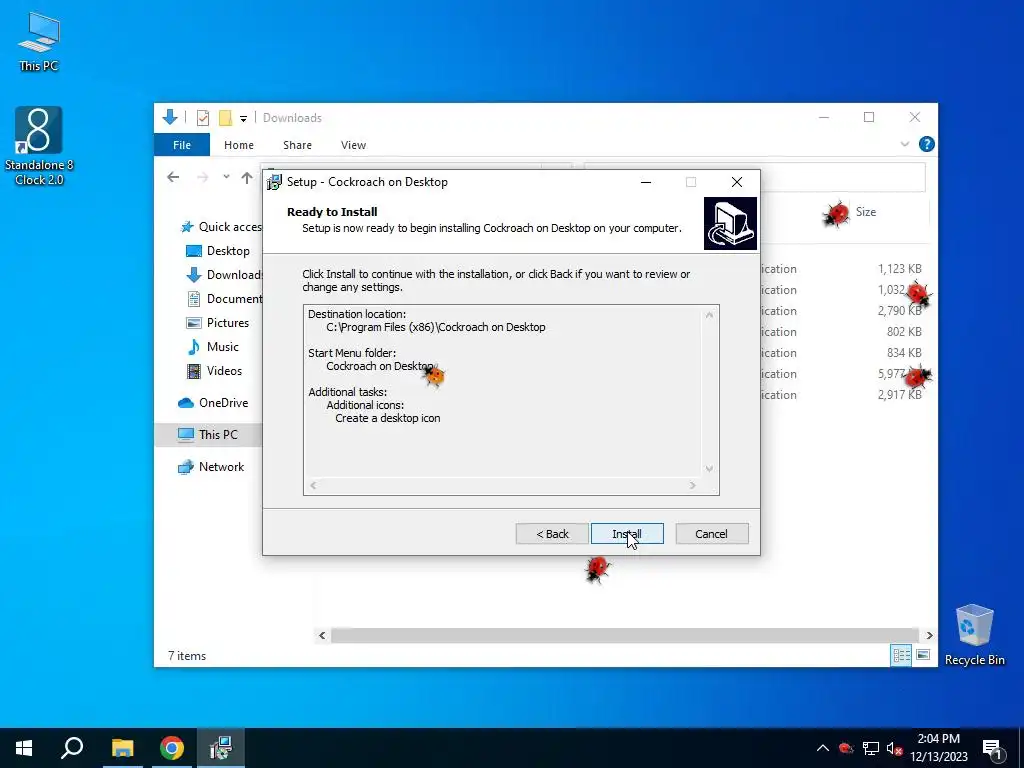
Task: Click the Install button
Action: pyautogui.click(x=627, y=534)
